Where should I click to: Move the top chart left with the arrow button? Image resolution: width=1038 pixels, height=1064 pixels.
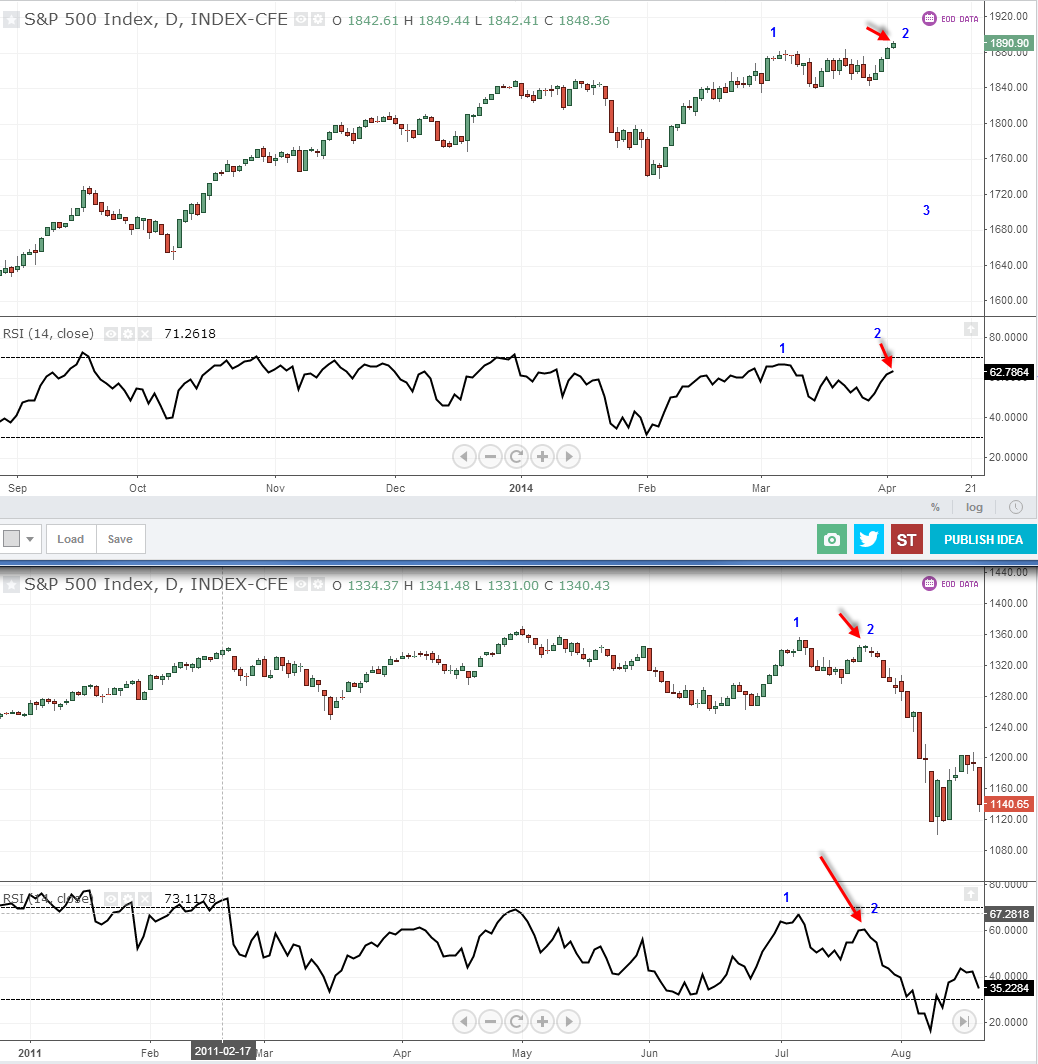tap(464, 457)
